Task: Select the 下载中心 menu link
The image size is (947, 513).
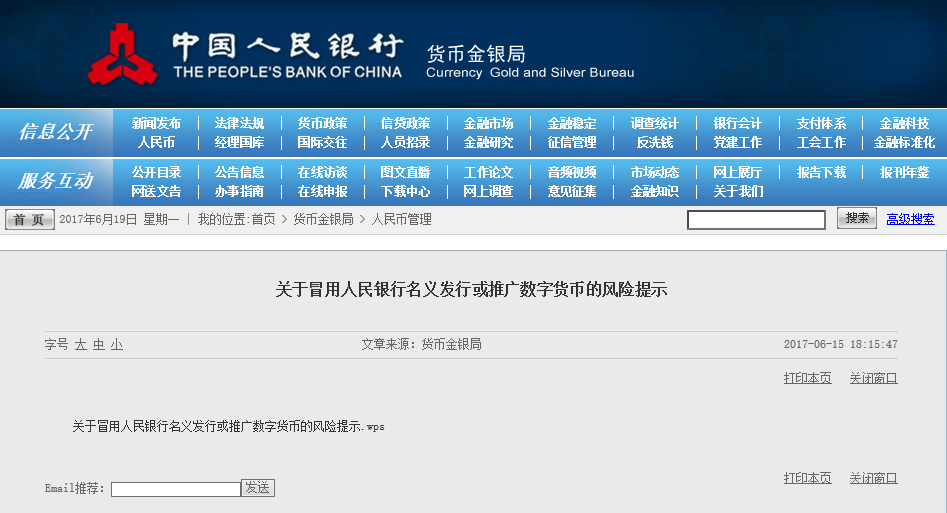Action: pos(405,192)
